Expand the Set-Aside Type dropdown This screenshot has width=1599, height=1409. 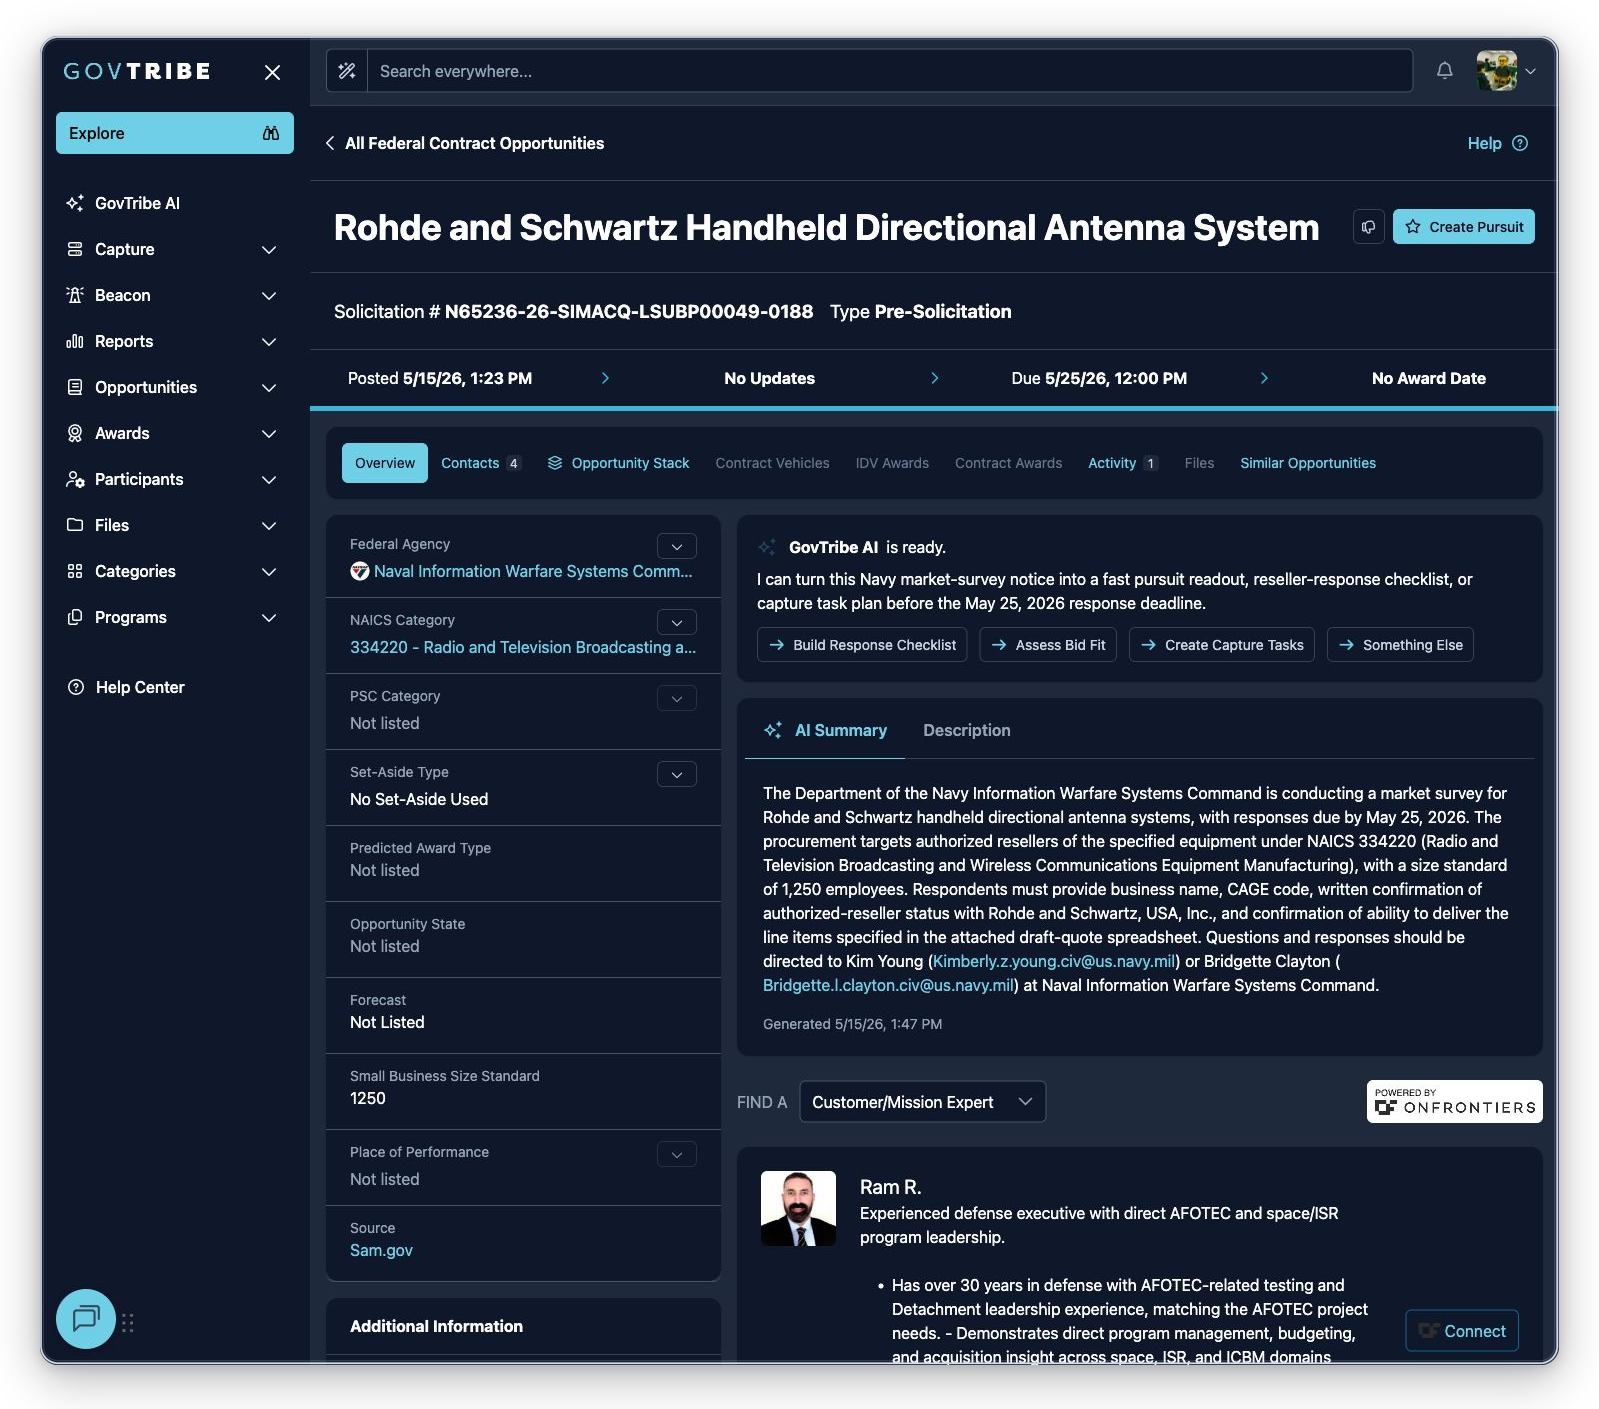click(x=677, y=774)
